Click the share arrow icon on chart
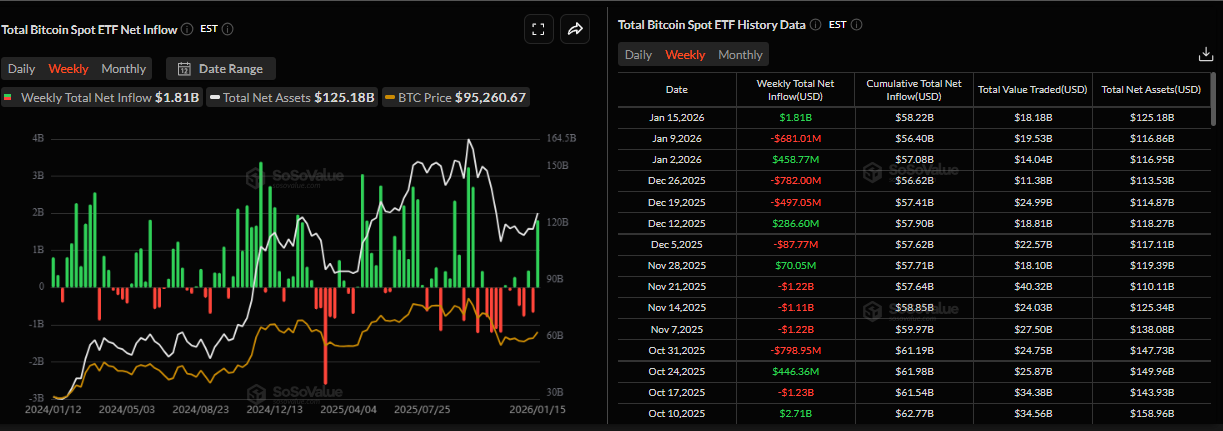 coord(575,29)
